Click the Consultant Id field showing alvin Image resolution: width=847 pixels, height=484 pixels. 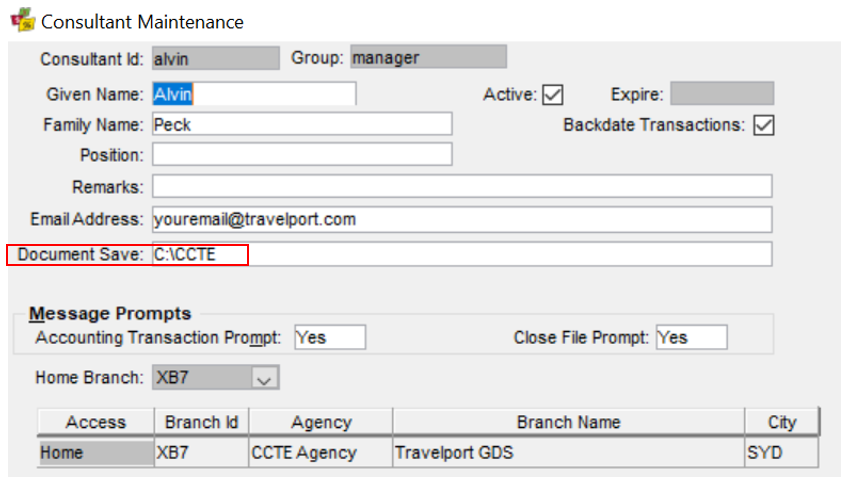tap(216, 58)
